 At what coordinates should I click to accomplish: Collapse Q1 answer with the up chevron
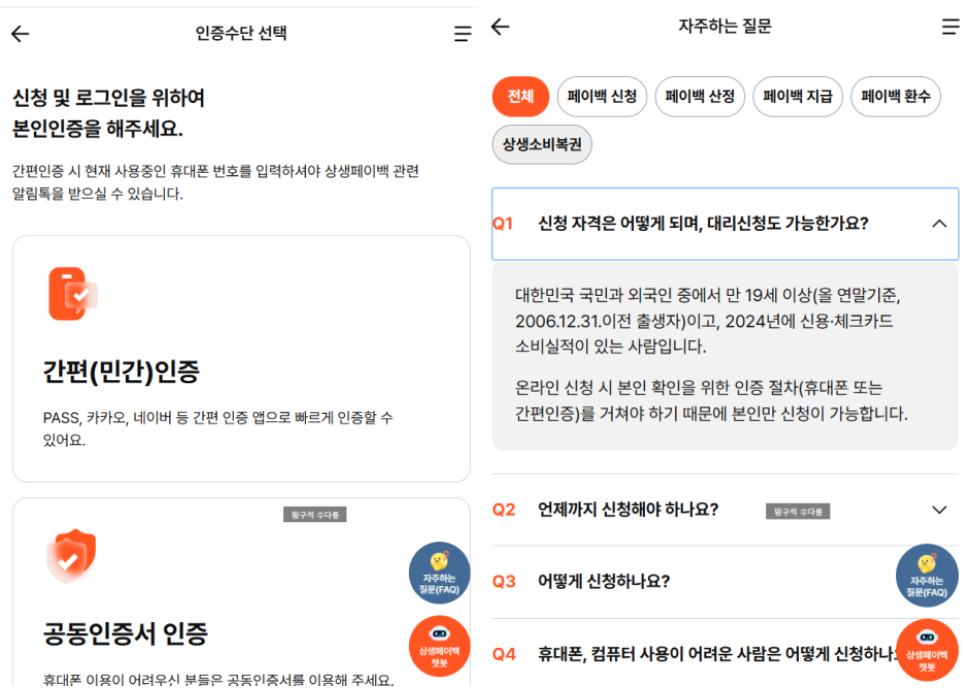[939, 224]
